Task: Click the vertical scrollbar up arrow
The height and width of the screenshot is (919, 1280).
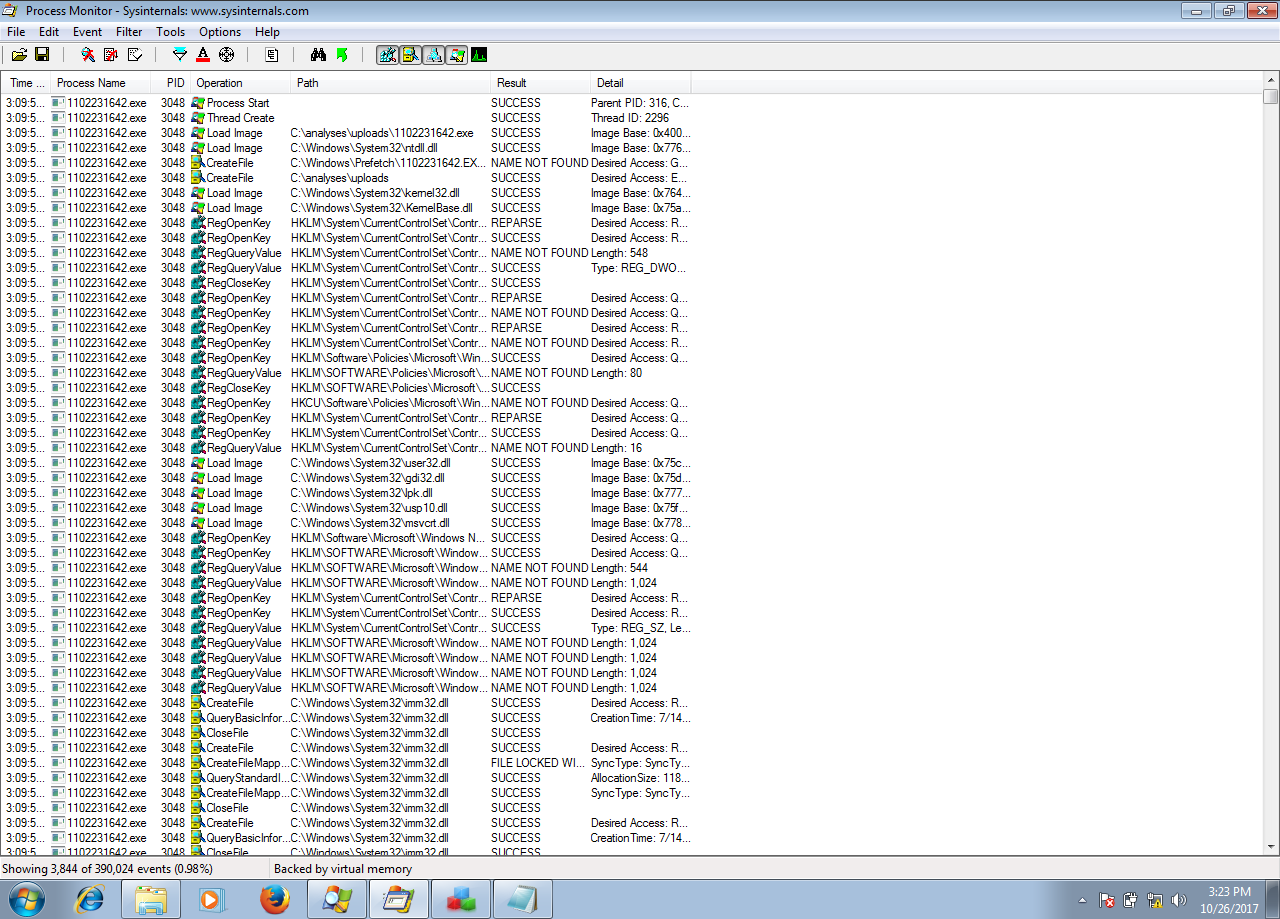Action: [x=1270, y=81]
